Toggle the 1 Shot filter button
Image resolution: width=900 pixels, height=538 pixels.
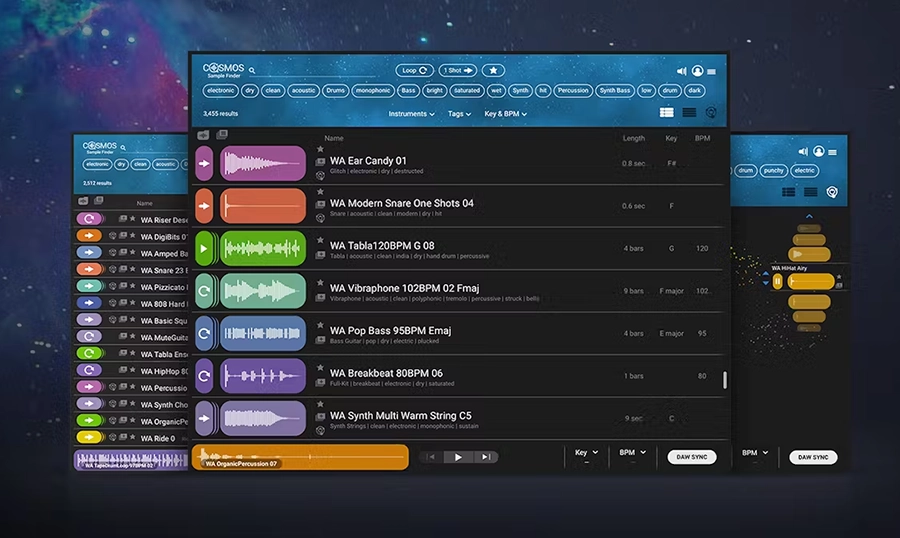tap(457, 70)
